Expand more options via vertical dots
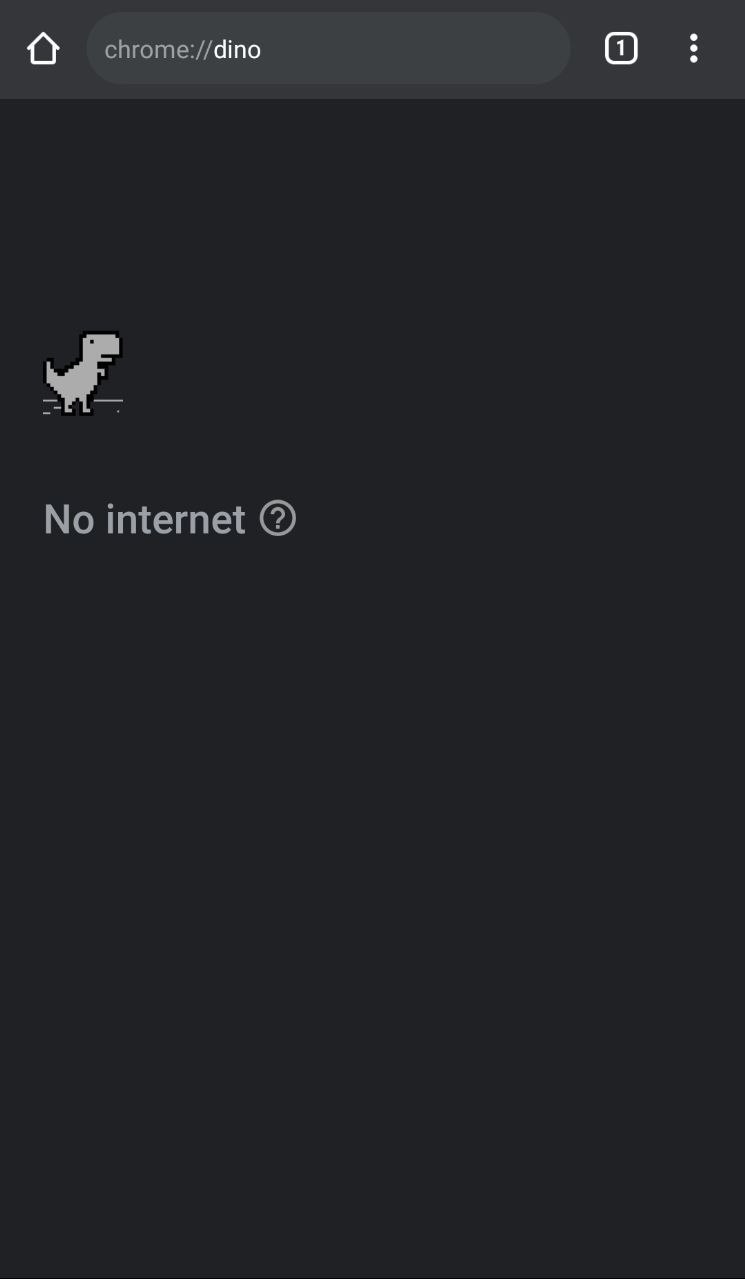 693,48
